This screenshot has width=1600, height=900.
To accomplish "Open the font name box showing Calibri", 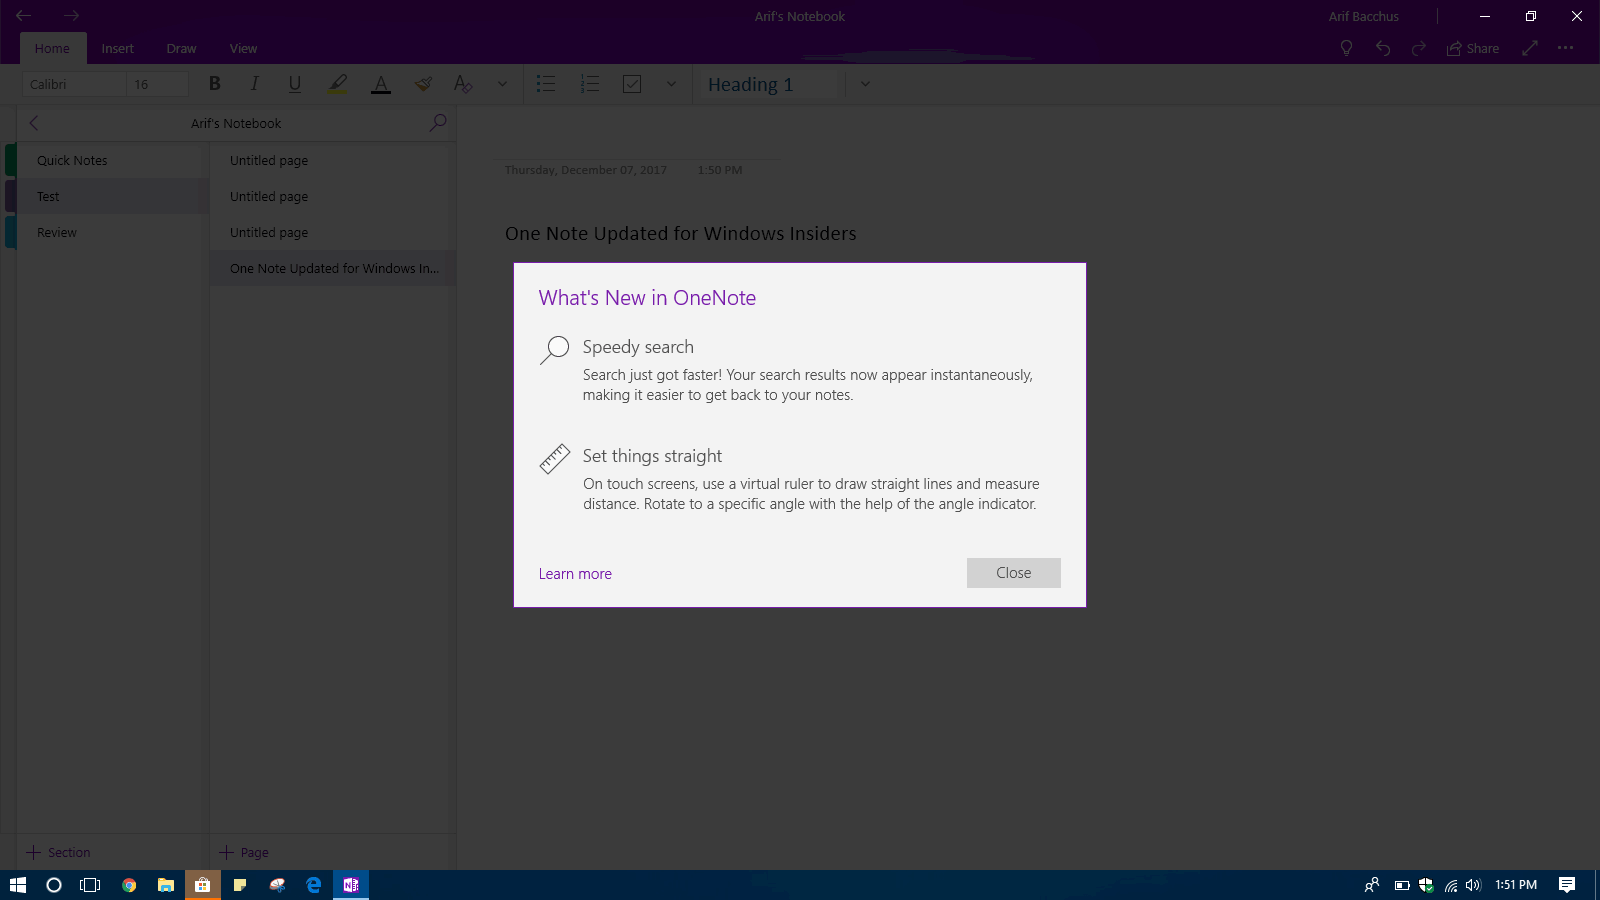I will click(x=74, y=84).
